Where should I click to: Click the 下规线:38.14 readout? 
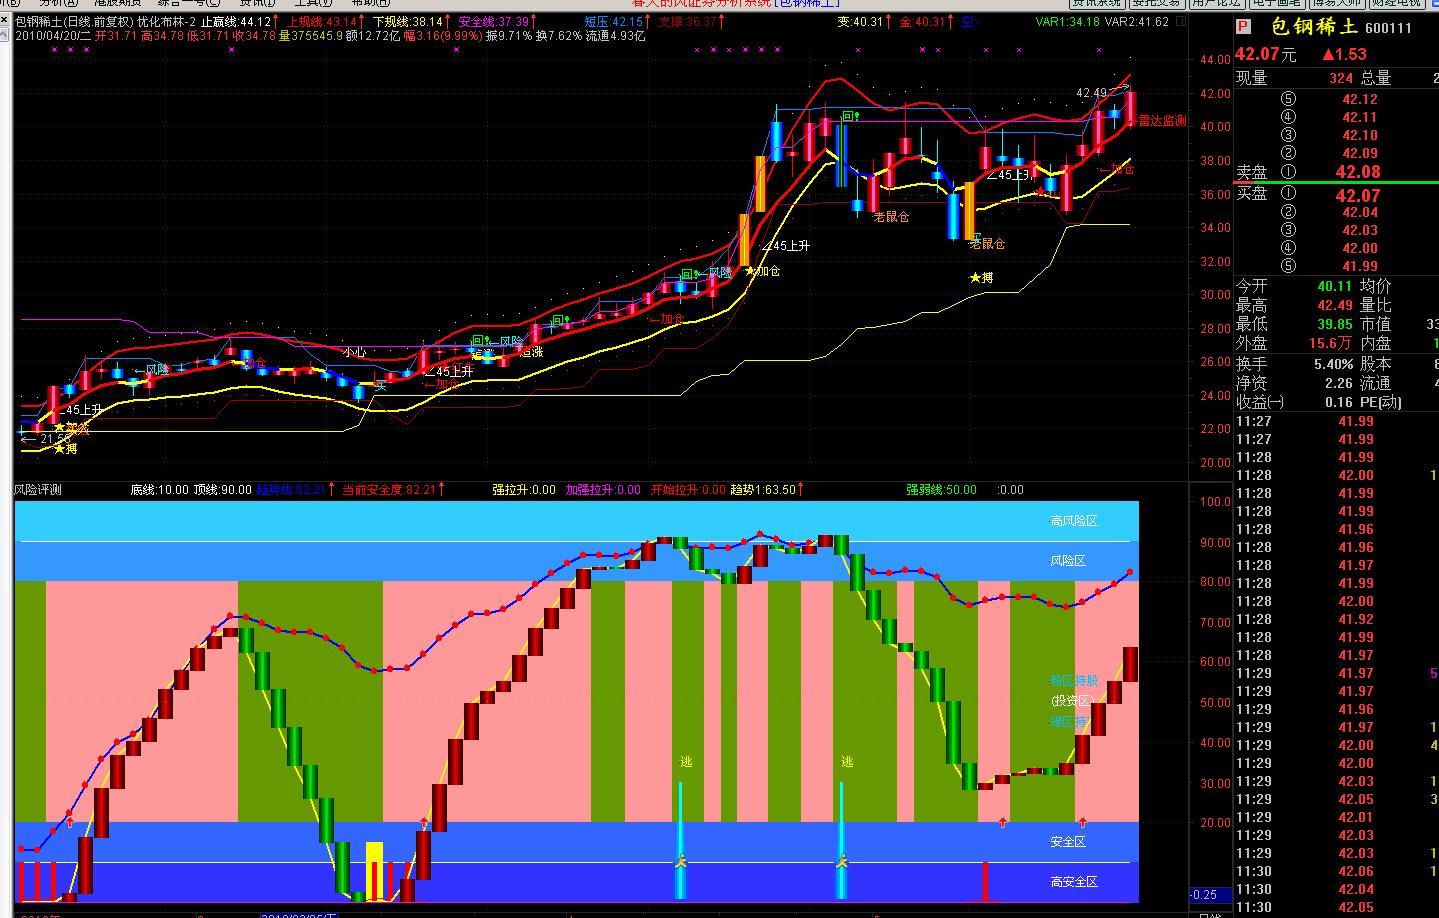(x=407, y=22)
